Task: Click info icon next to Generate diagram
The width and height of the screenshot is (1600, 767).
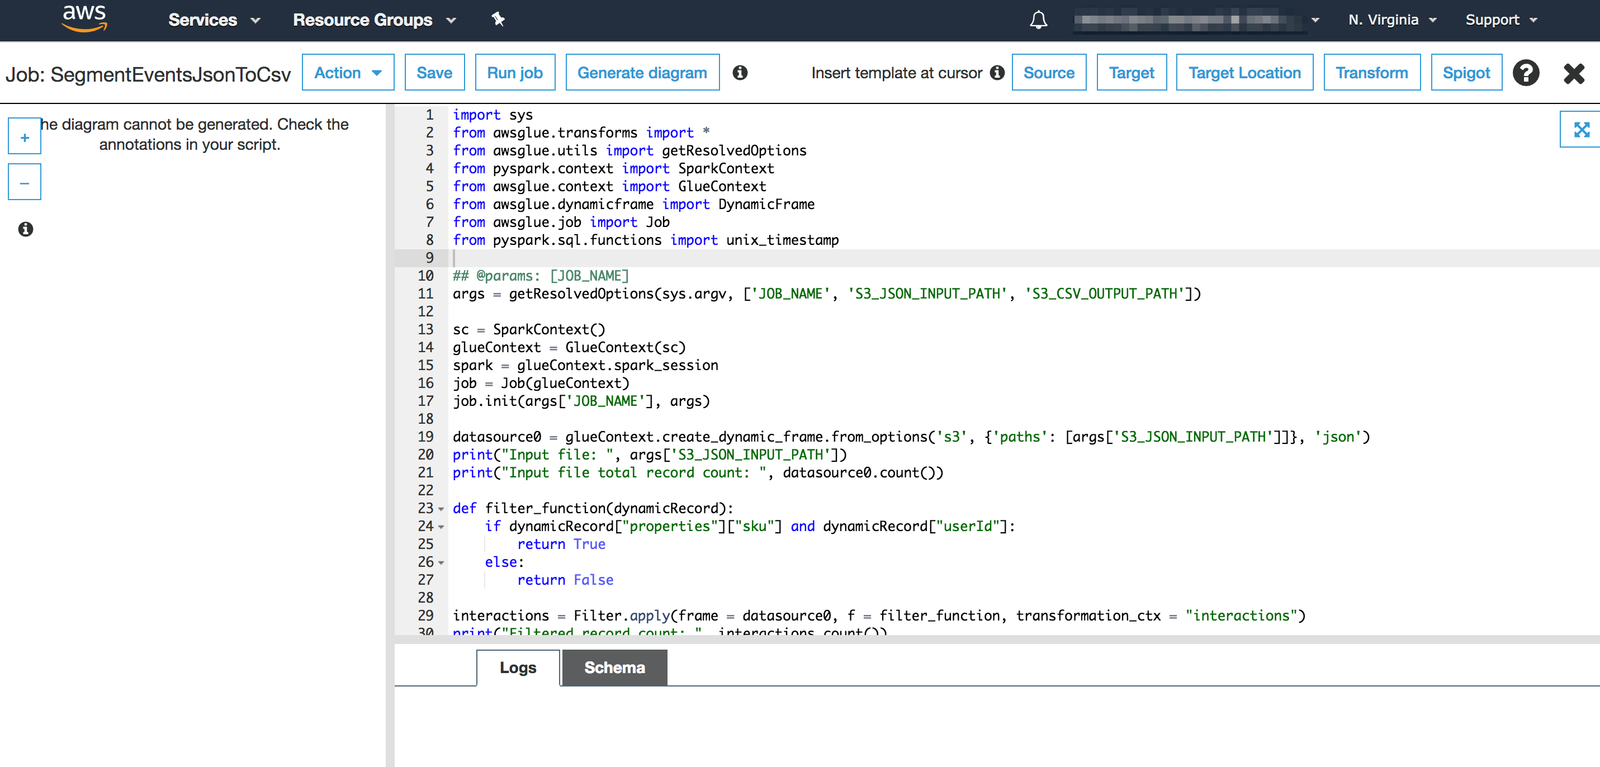Action: click(x=740, y=73)
